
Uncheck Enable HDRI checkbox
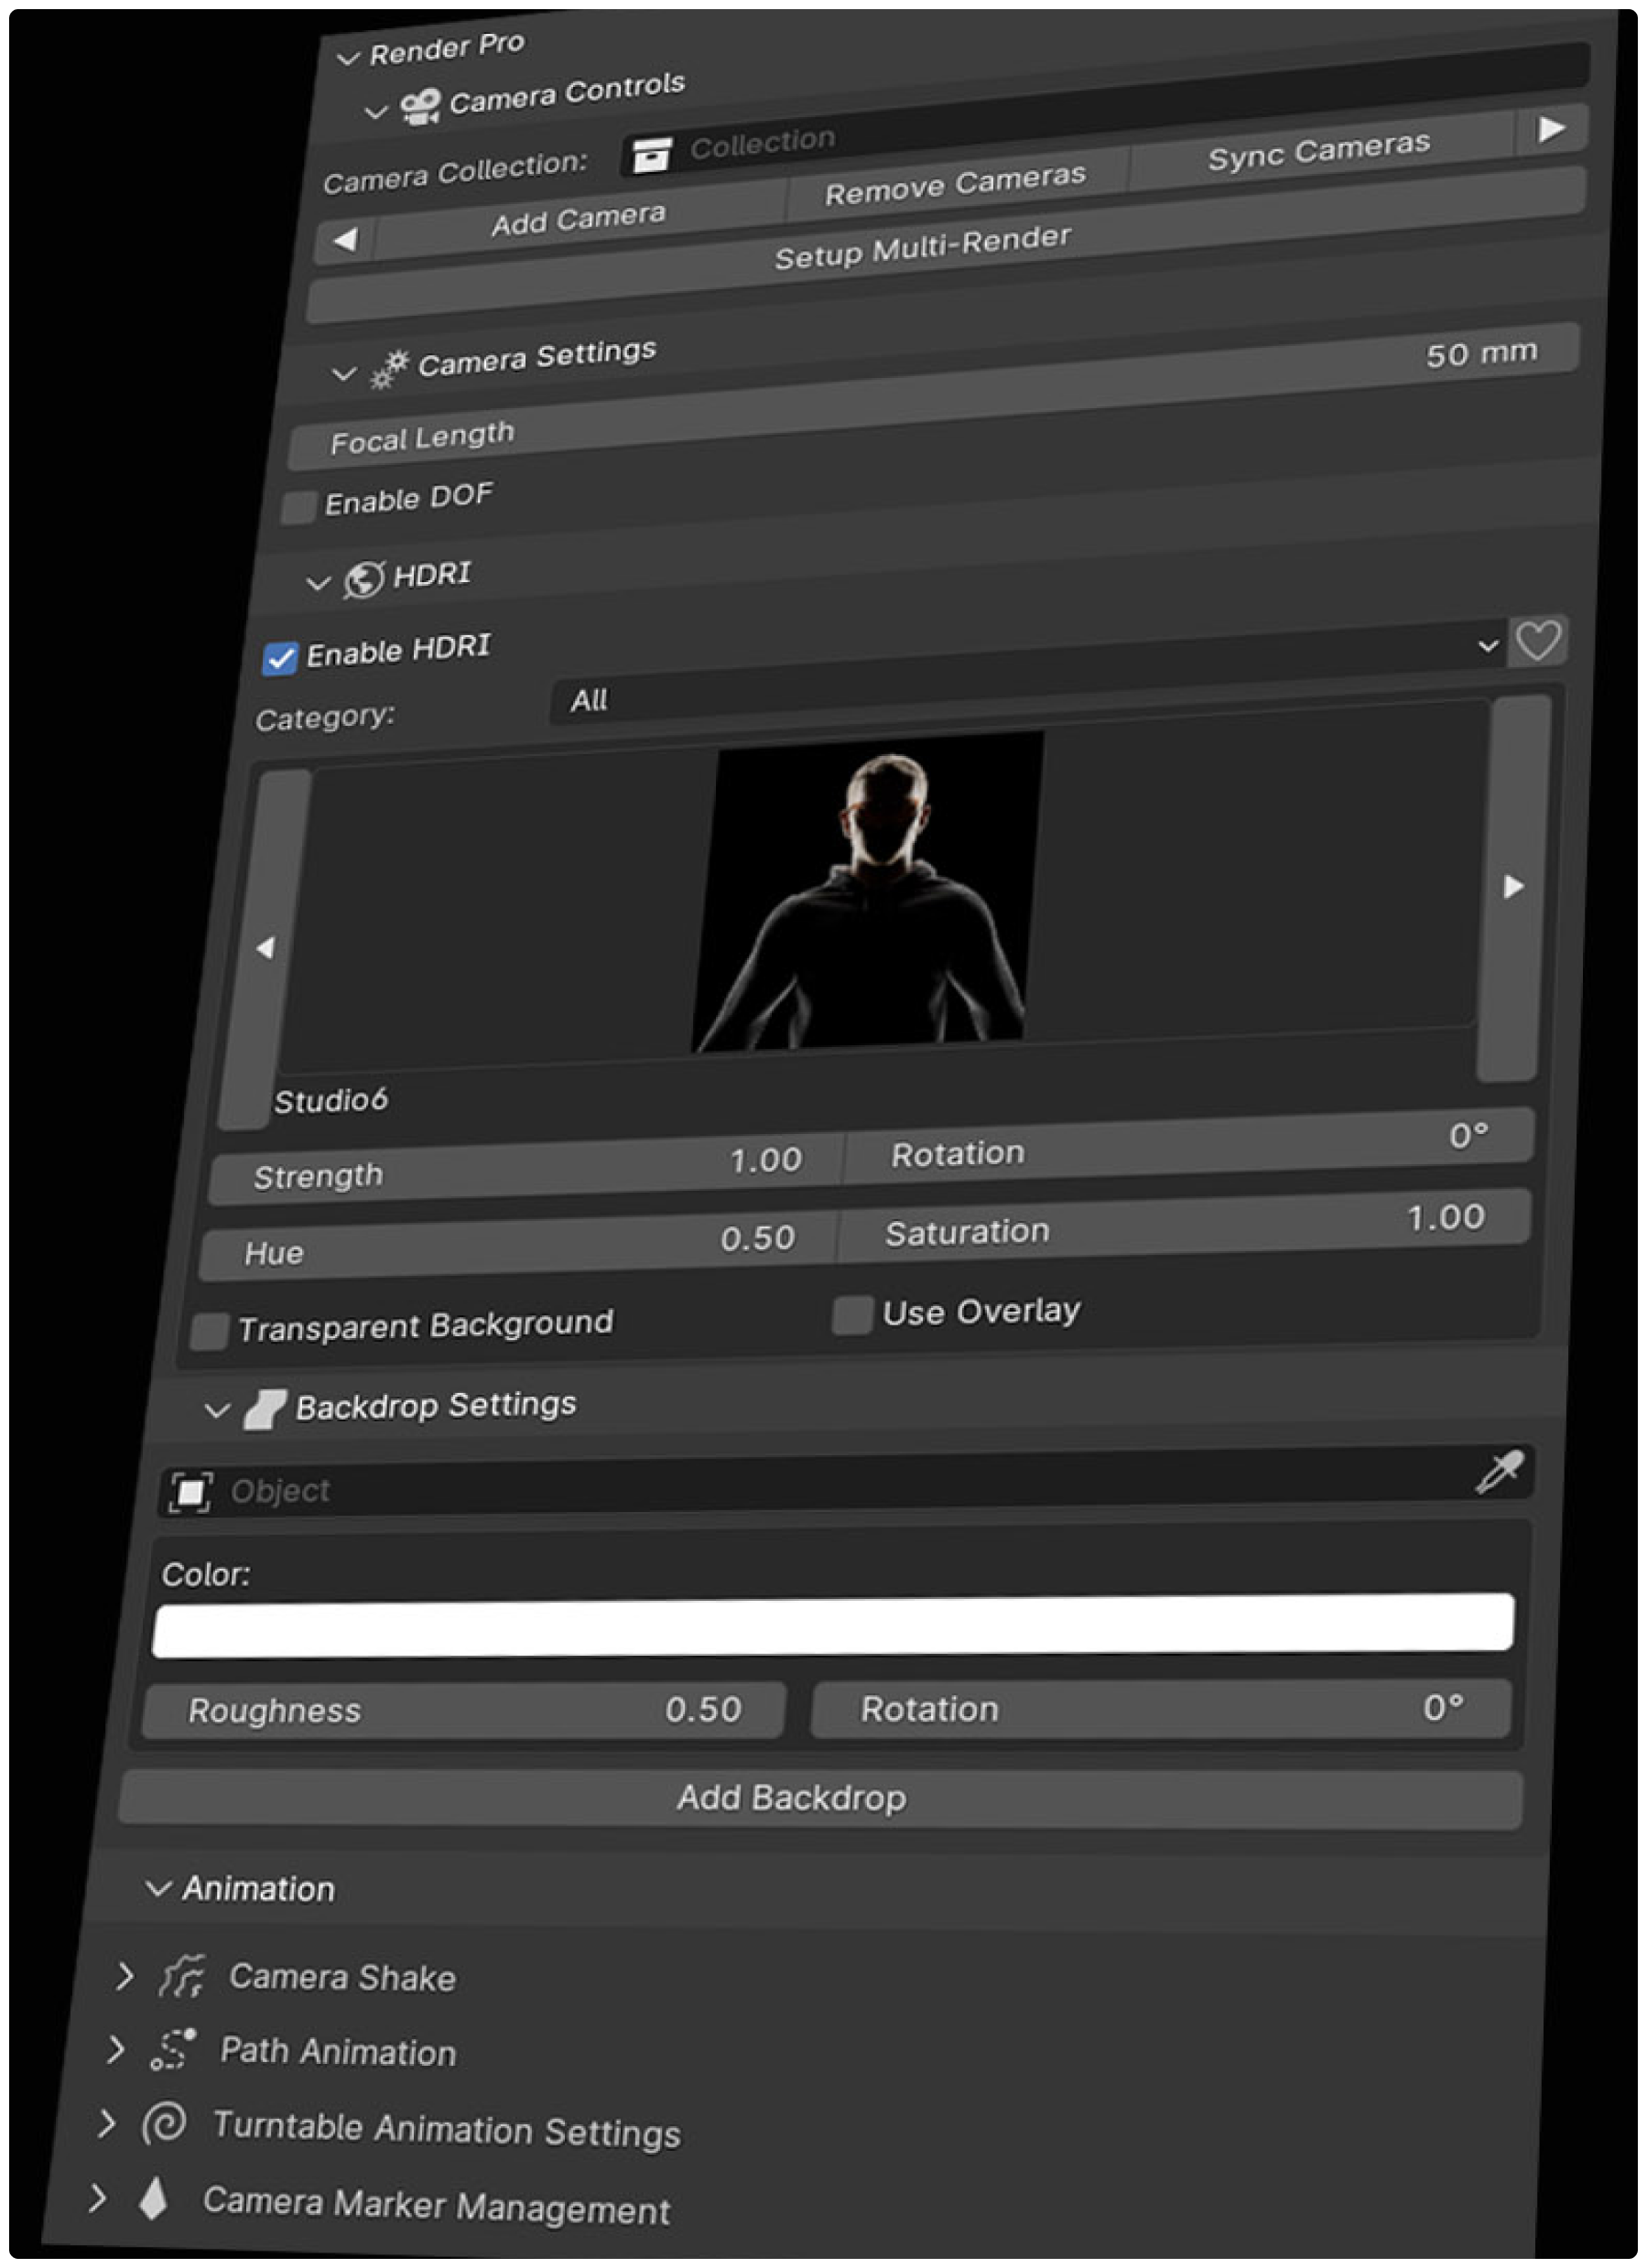[x=279, y=658]
